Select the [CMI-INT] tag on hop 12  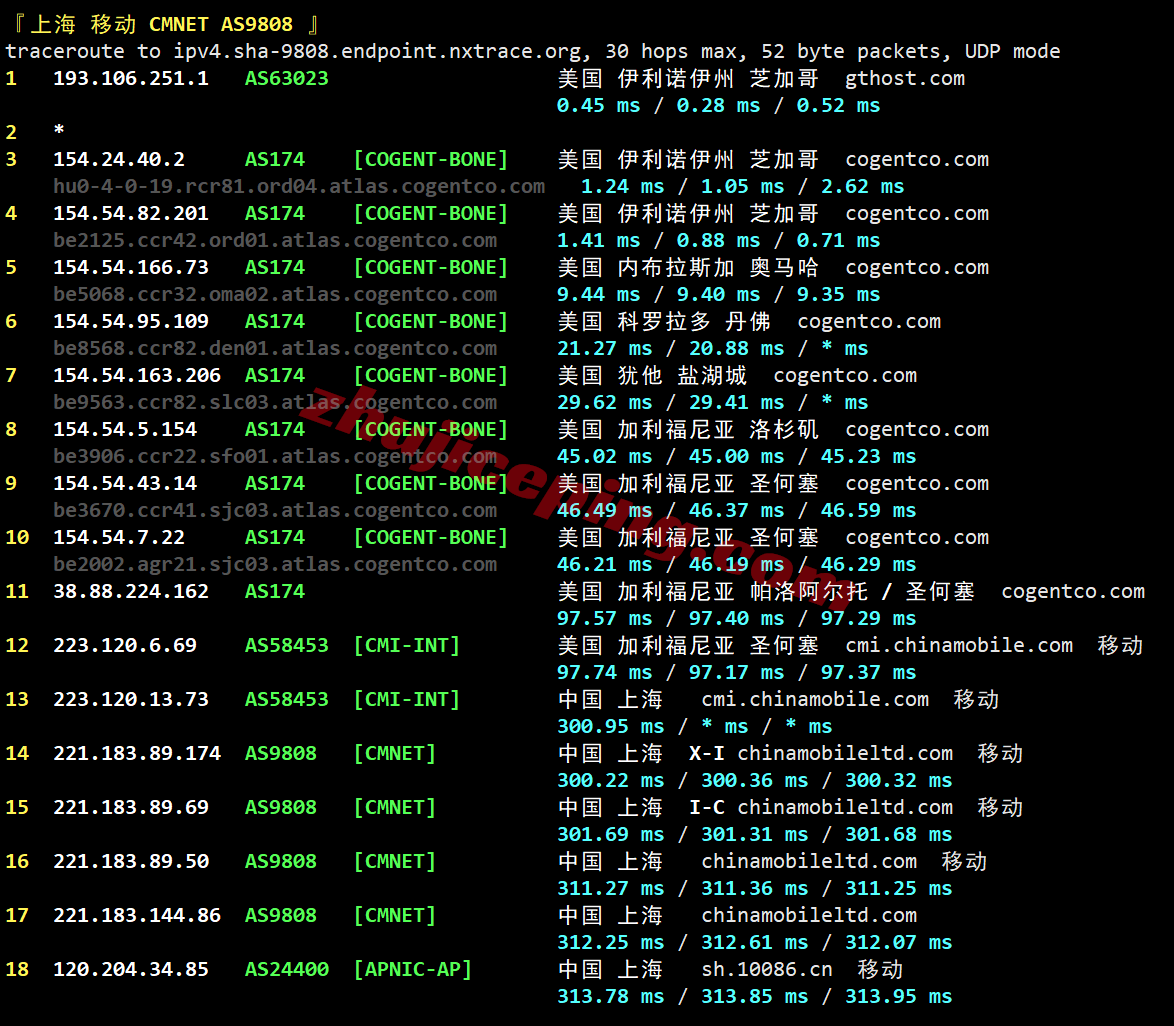(406, 644)
